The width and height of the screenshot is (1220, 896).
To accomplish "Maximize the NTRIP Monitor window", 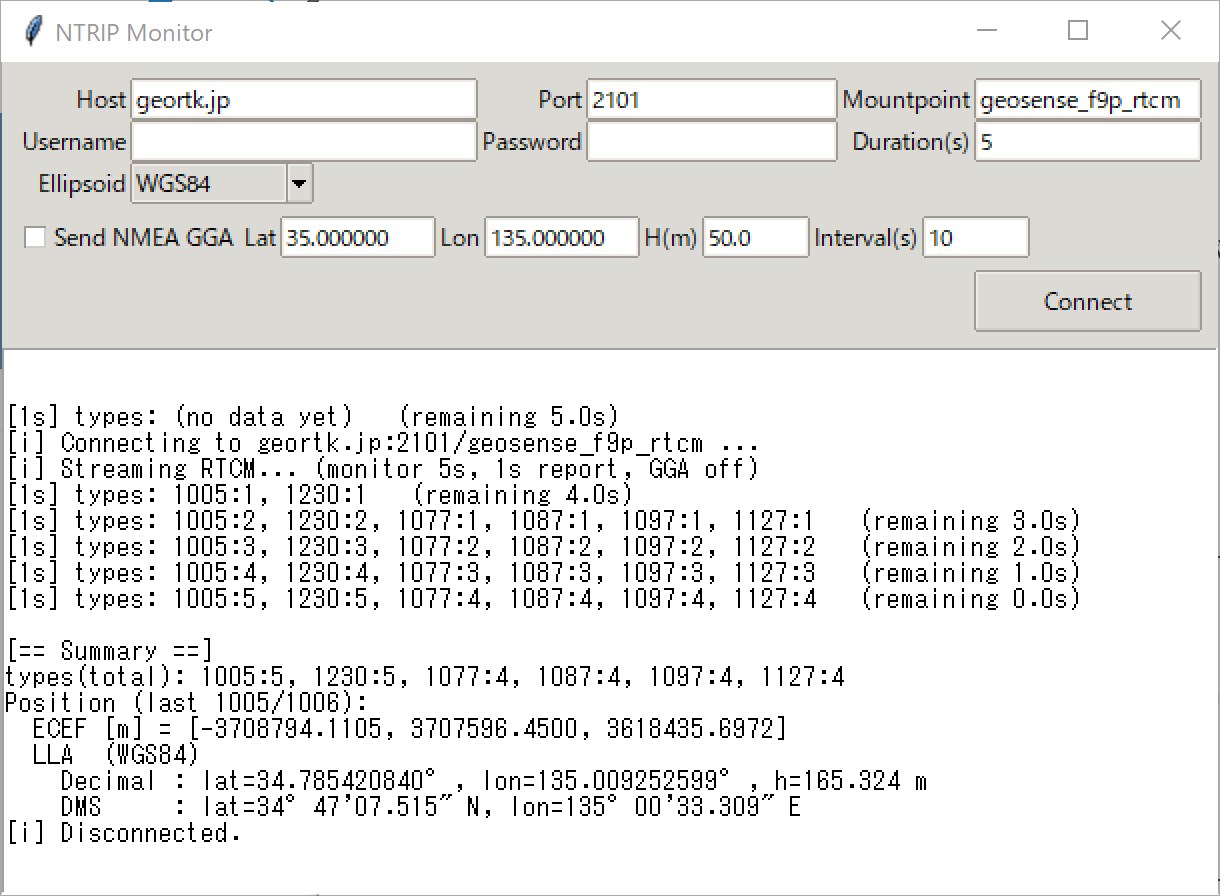I will pos(1078,31).
